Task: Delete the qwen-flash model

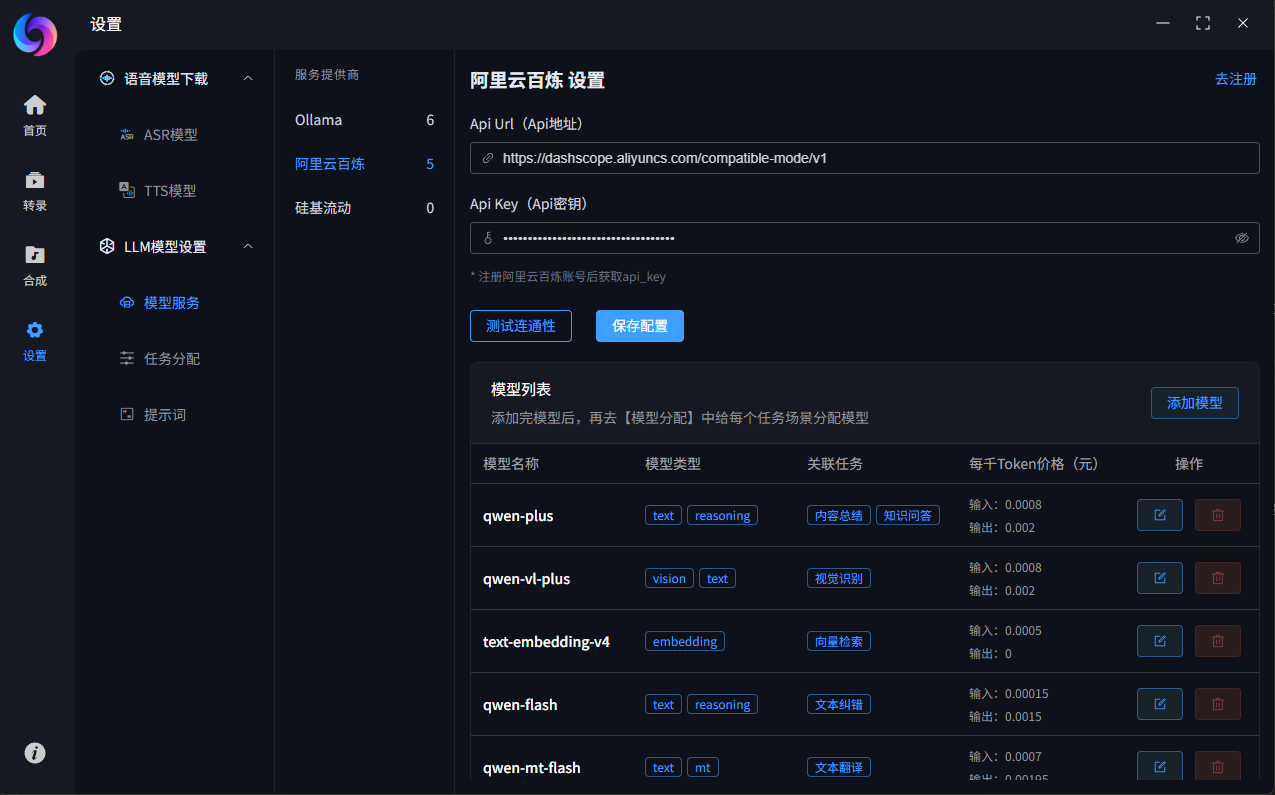Action: coord(1218,704)
